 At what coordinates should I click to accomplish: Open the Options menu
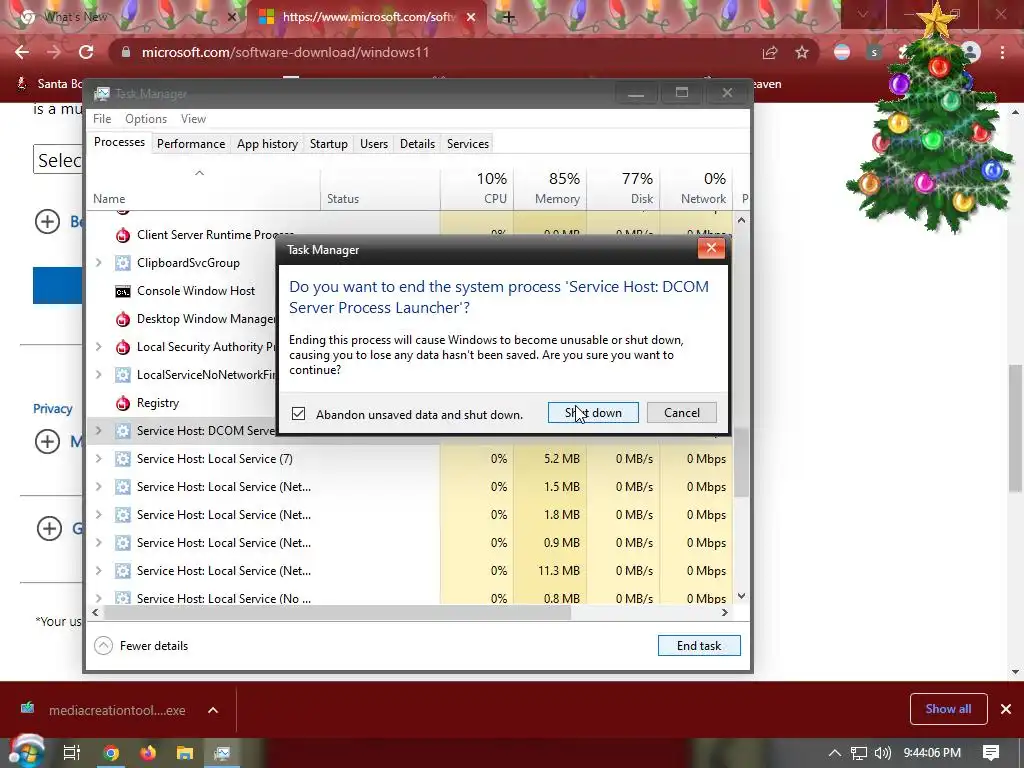146,119
